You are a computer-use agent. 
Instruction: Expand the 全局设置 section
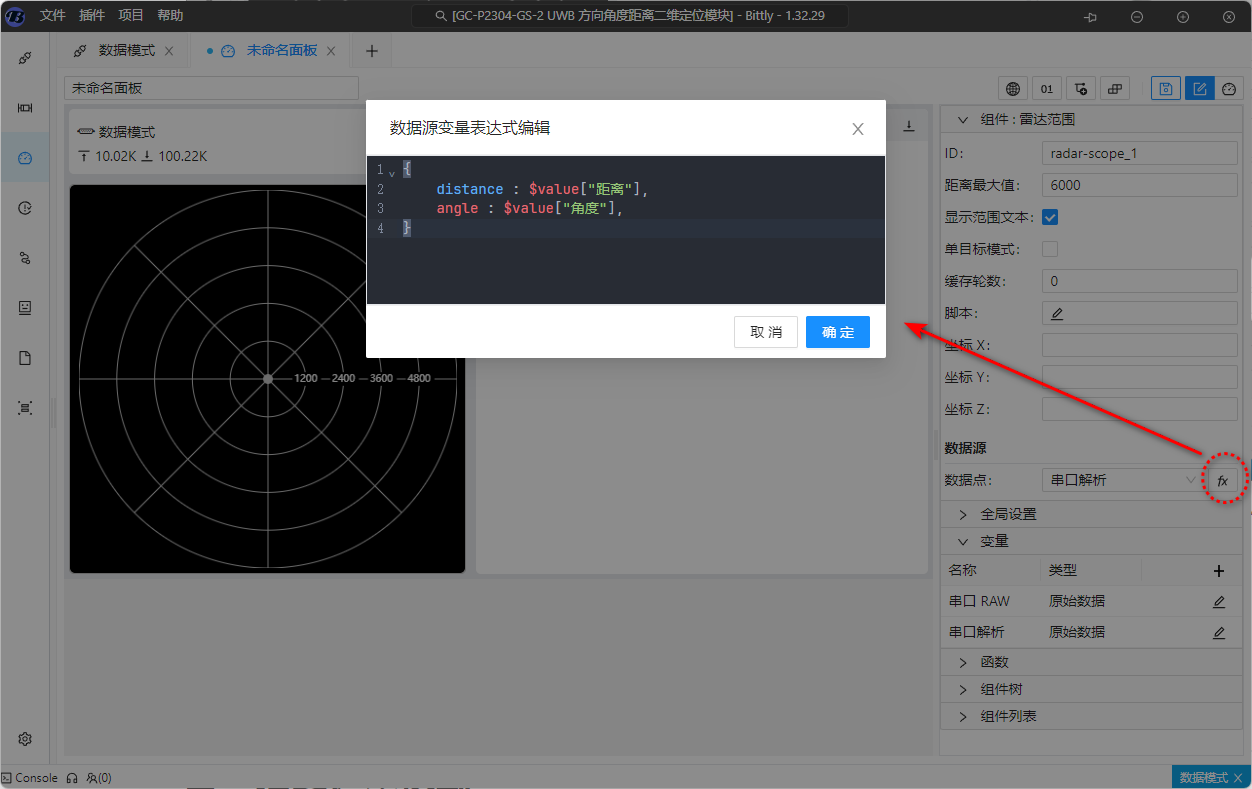click(1008, 514)
